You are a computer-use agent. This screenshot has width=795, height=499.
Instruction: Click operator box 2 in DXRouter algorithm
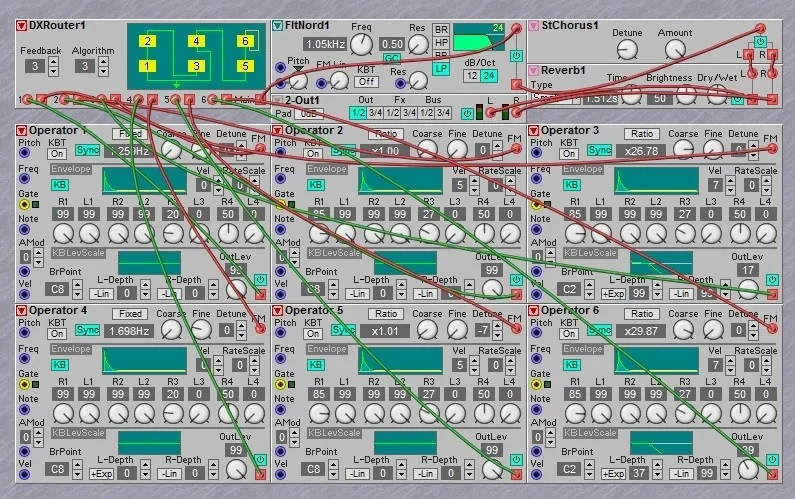(147, 41)
